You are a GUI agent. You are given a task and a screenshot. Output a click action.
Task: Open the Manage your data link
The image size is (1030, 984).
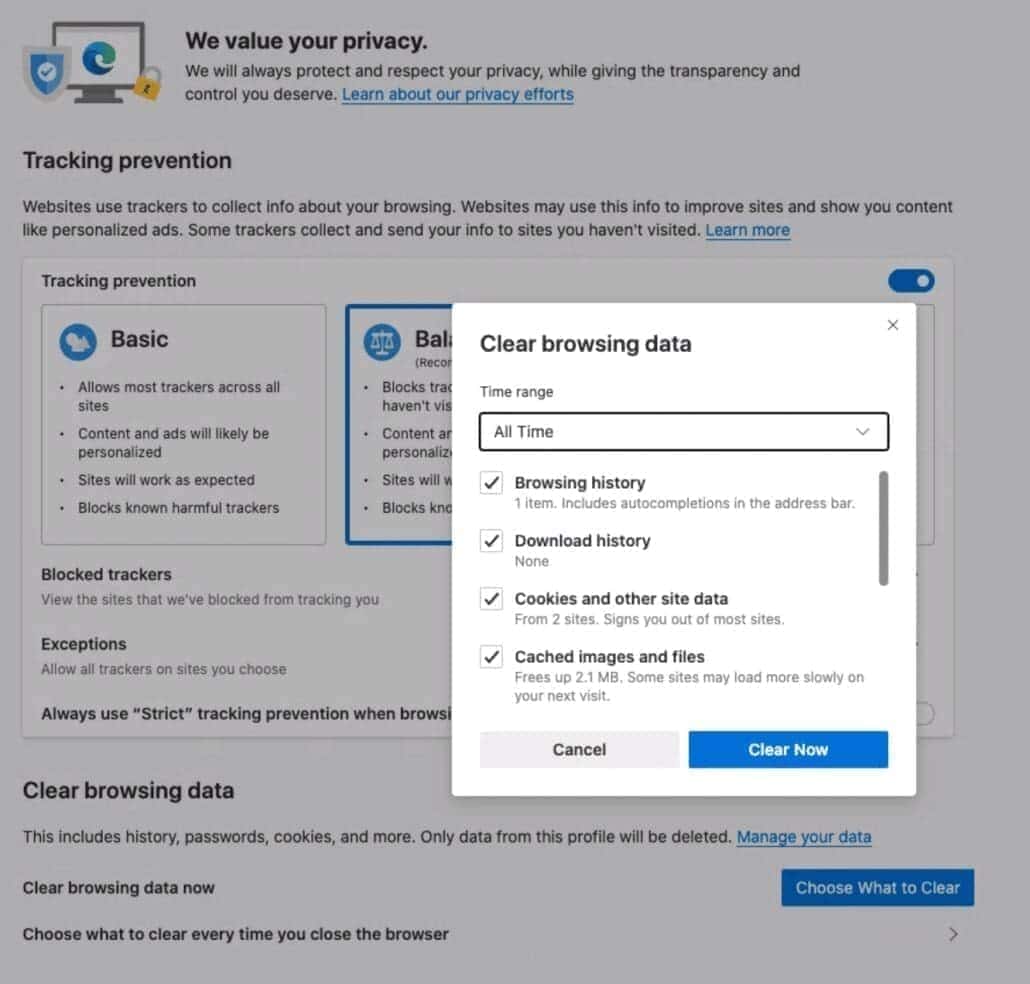(x=804, y=836)
